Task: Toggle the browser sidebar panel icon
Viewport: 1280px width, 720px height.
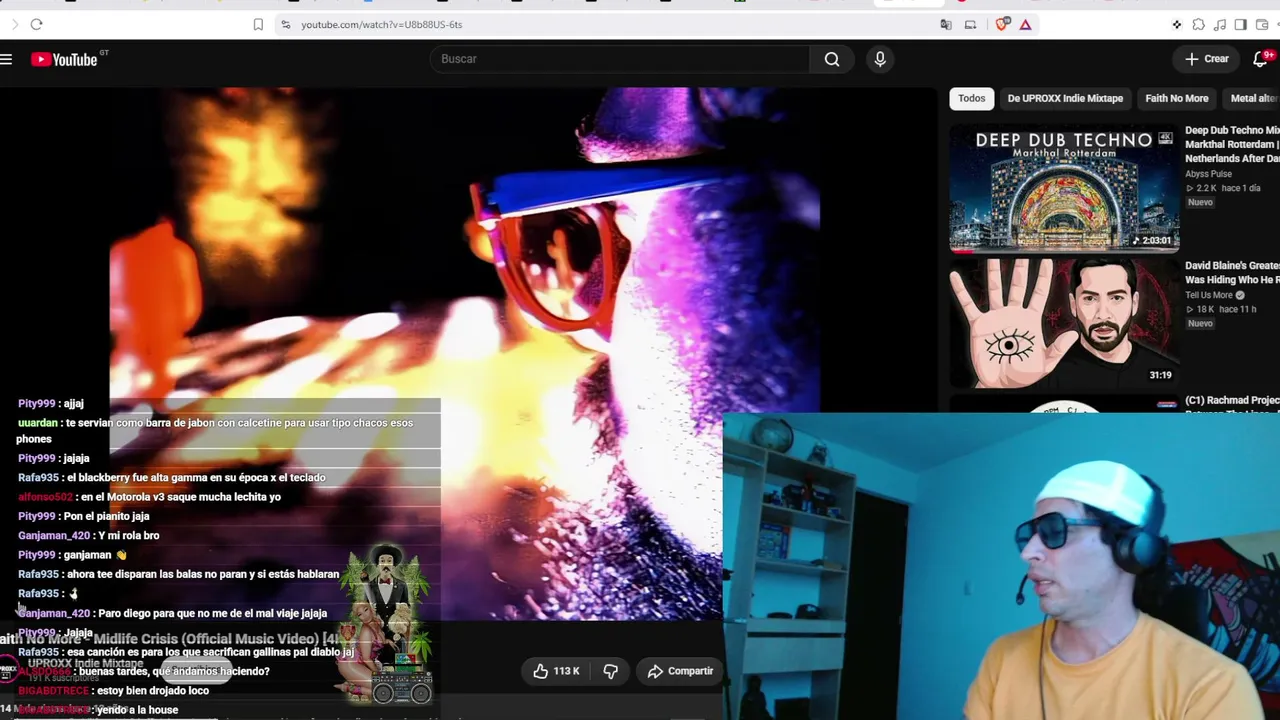Action: pyautogui.click(x=1240, y=24)
